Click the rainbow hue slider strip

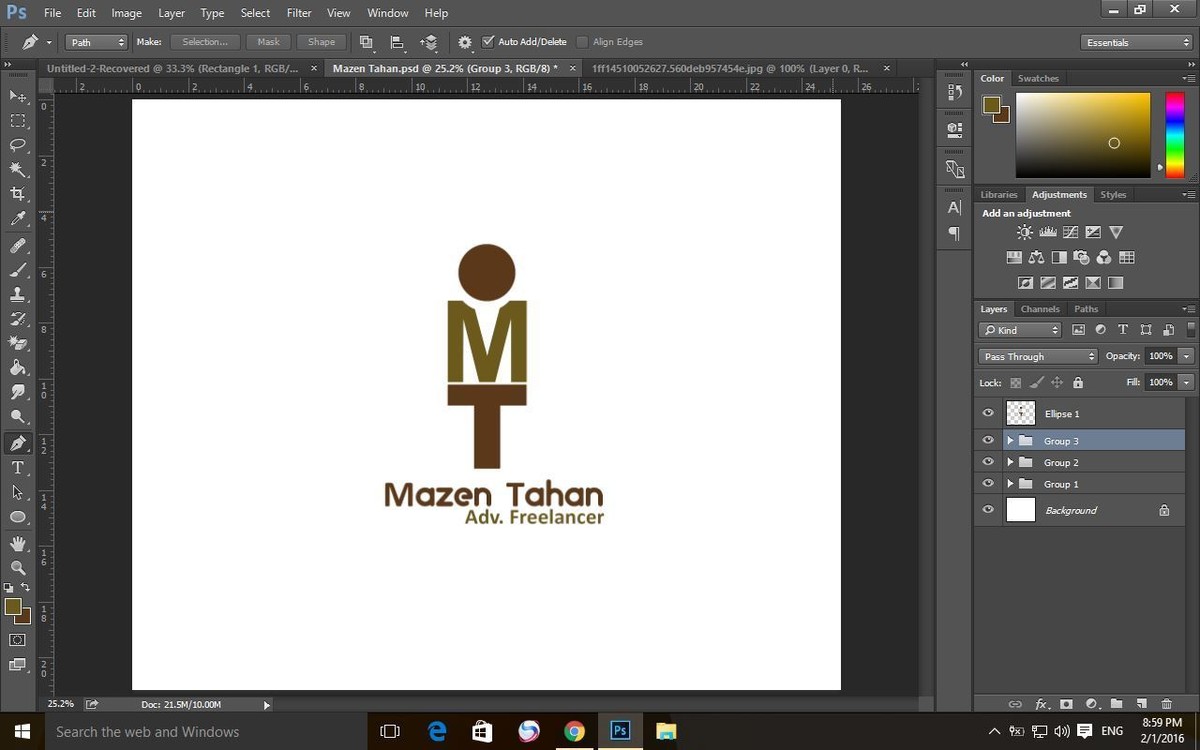point(1174,134)
